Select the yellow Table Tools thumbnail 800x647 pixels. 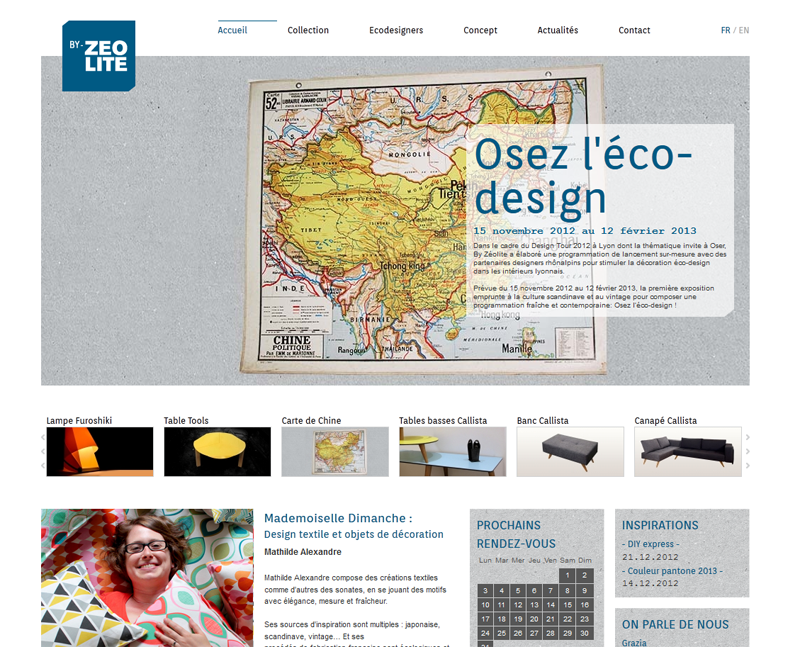217,452
